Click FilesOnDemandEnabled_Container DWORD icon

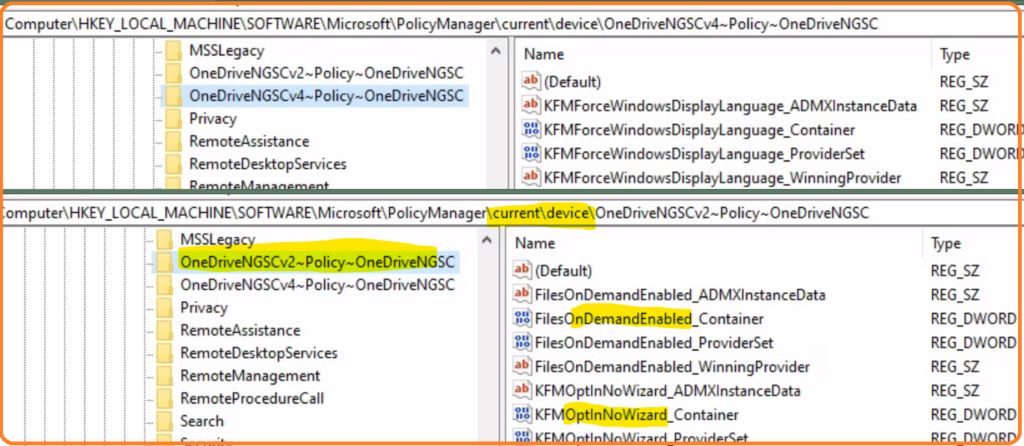[522, 319]
